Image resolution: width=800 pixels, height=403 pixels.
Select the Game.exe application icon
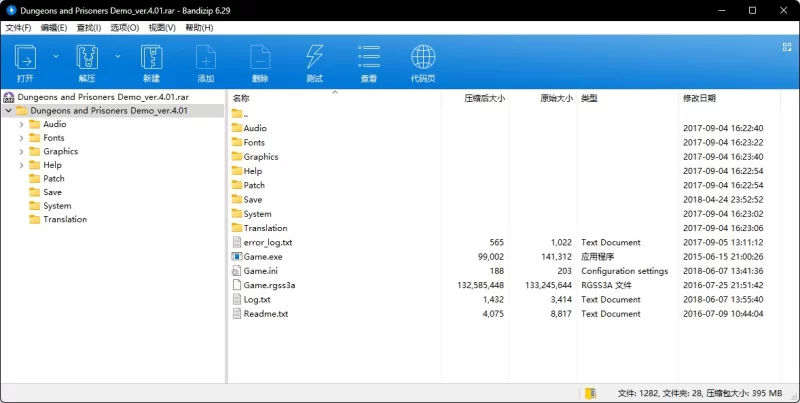click(x=237, y=257)
